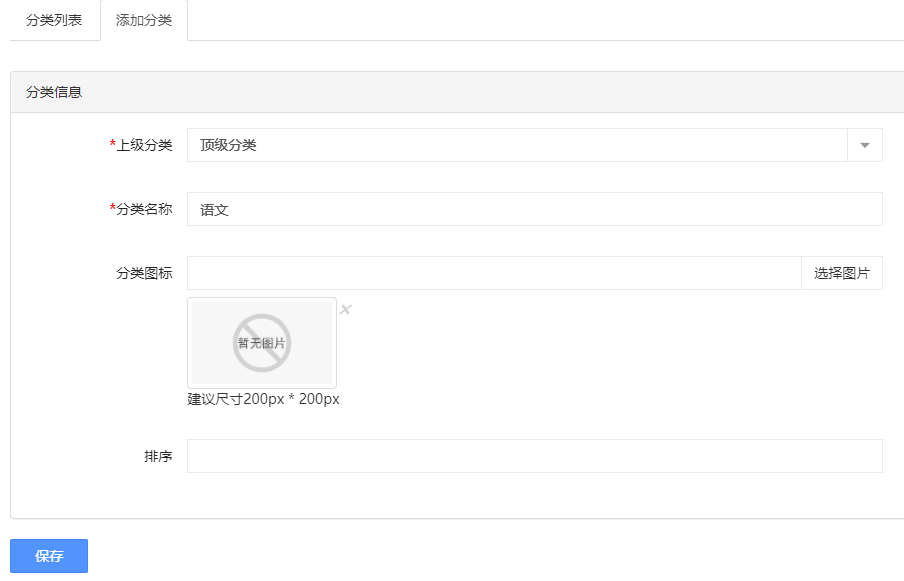This screenshot has width=904, height=581.
Task: Remove image using the X icon
Action: pyautogui.click(x=345, y=310)
